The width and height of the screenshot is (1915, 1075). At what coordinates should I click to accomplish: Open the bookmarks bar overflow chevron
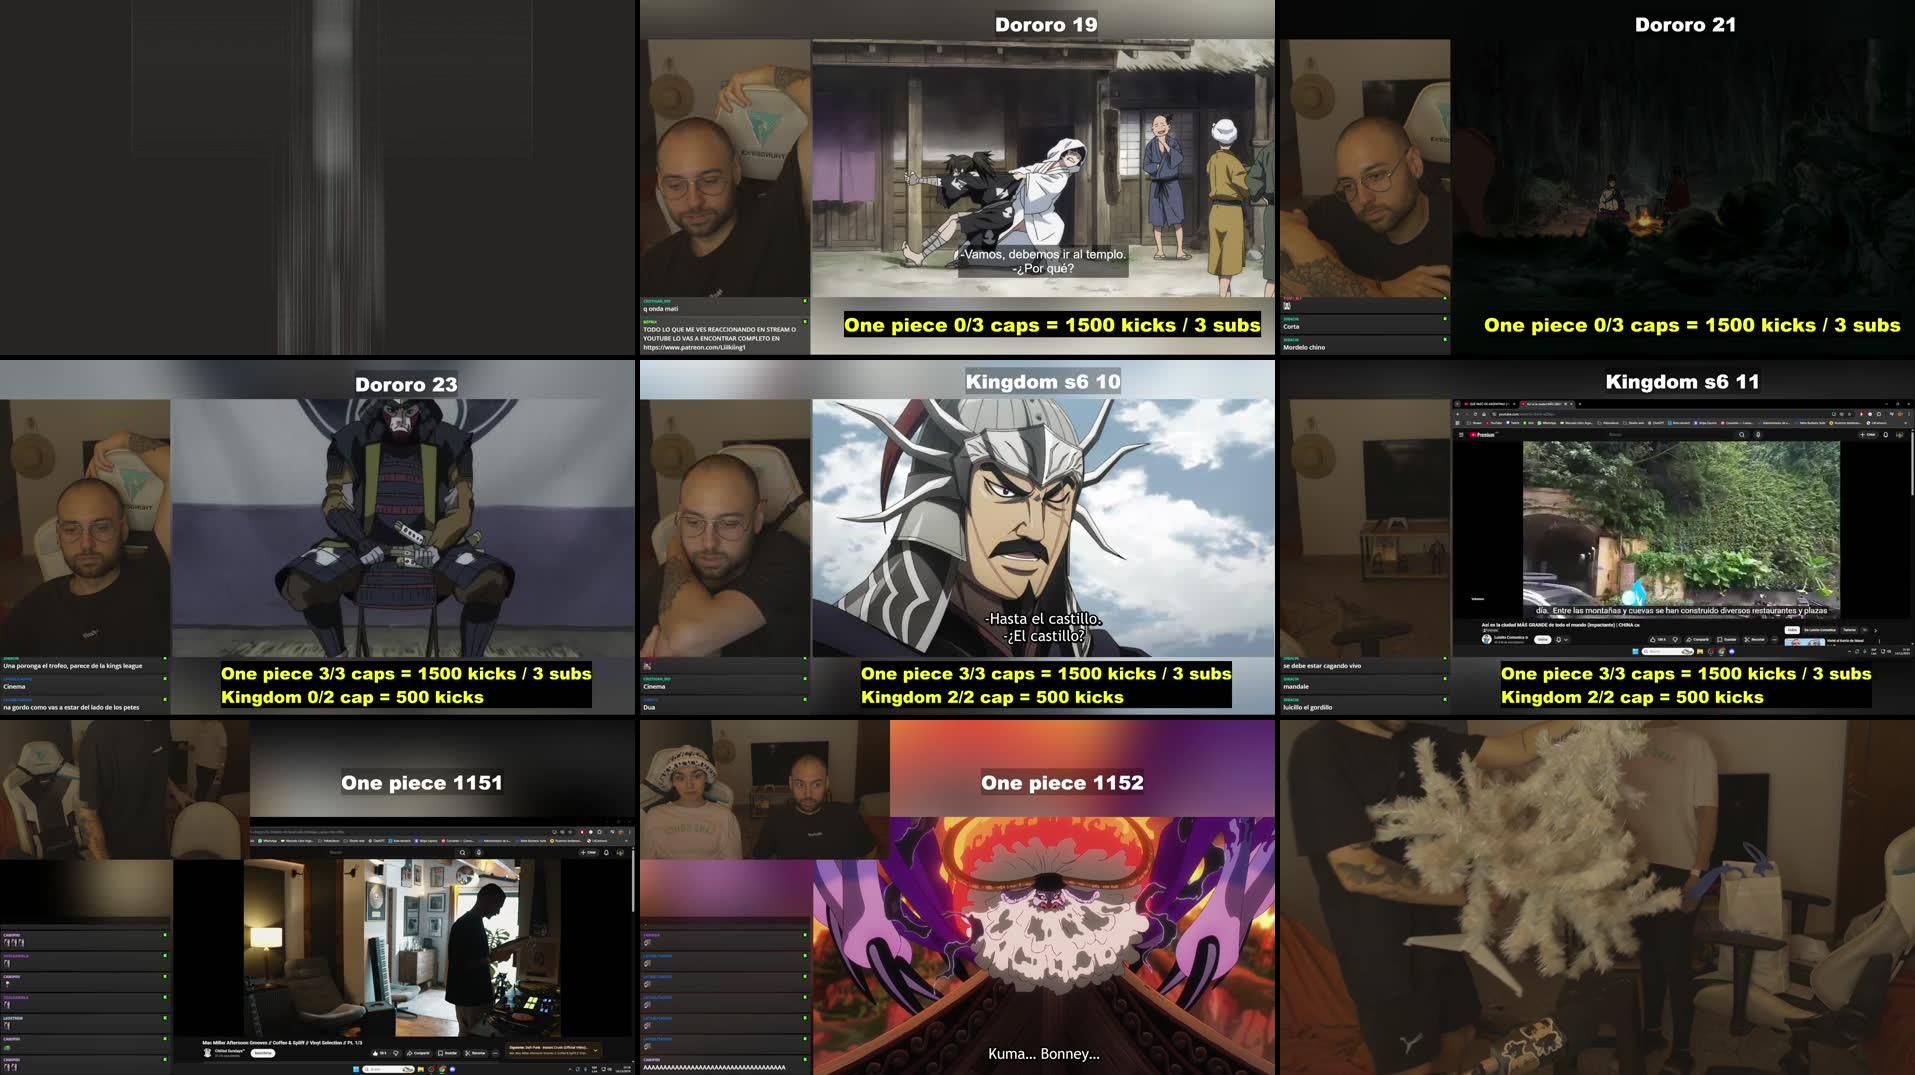pos(1905,423)
